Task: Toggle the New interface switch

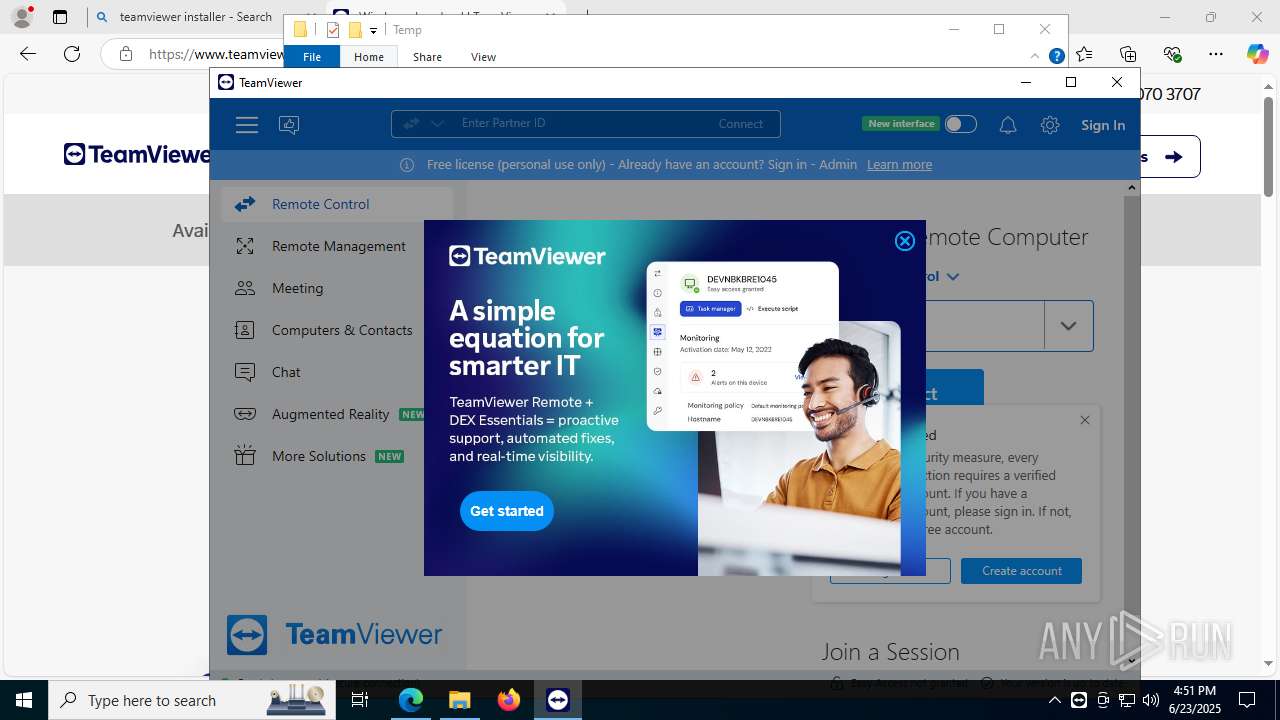Action: 960,124
